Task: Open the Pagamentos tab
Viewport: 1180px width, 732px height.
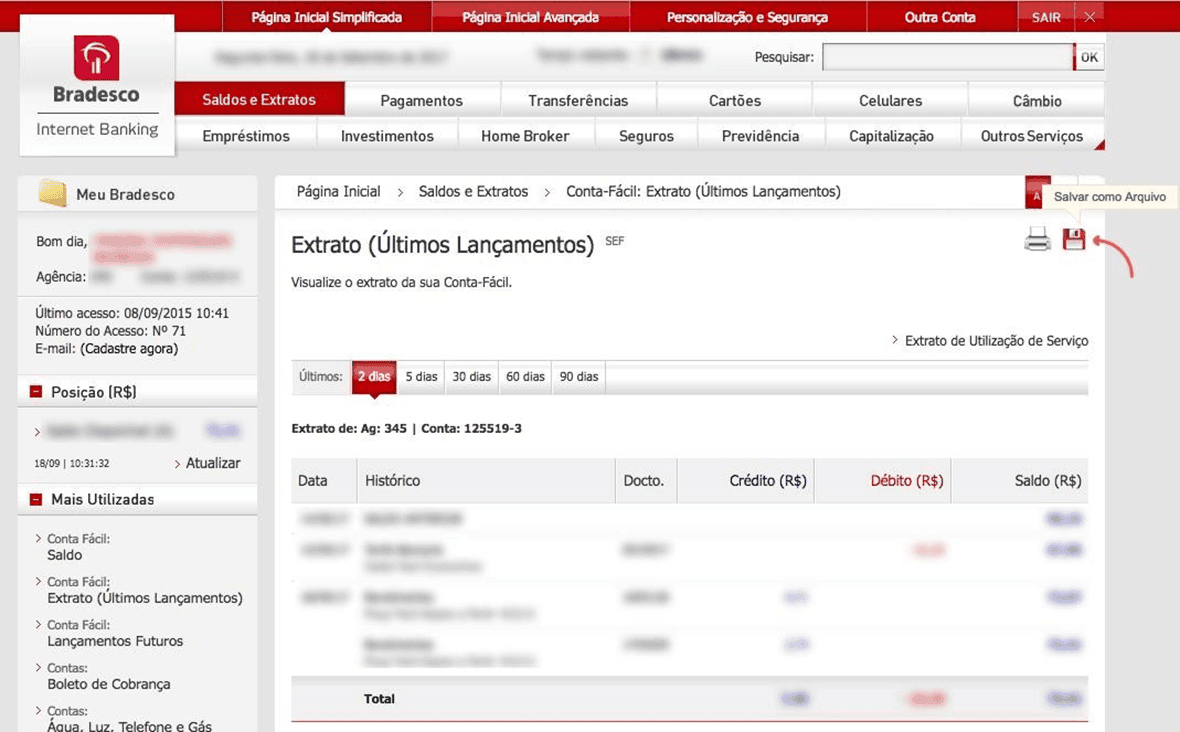Action: (423, 100)
